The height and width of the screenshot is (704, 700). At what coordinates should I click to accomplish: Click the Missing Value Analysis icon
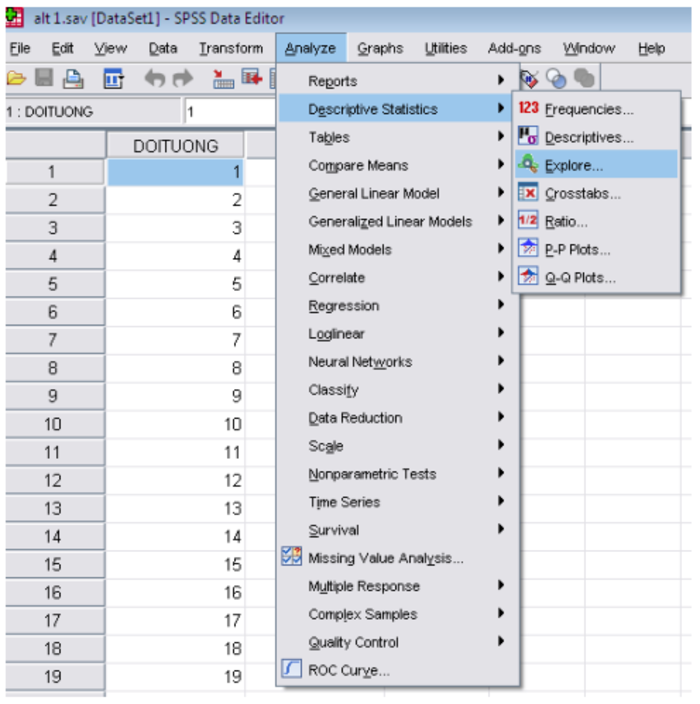click(x=292, y=557)
